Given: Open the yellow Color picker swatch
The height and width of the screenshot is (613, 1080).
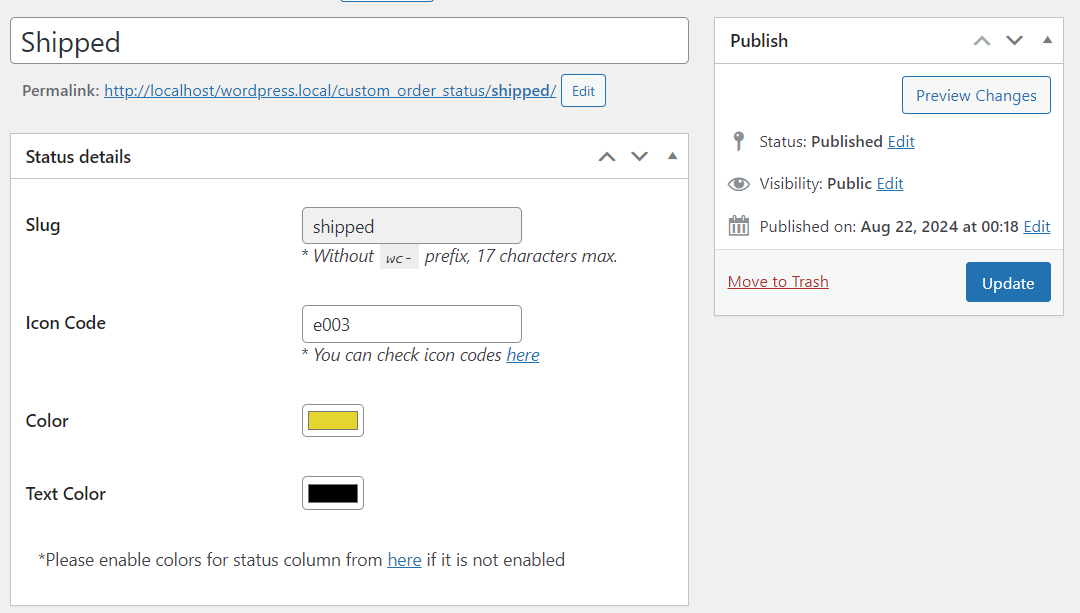Looking at the screenshot, I should (x=333, y=420).
